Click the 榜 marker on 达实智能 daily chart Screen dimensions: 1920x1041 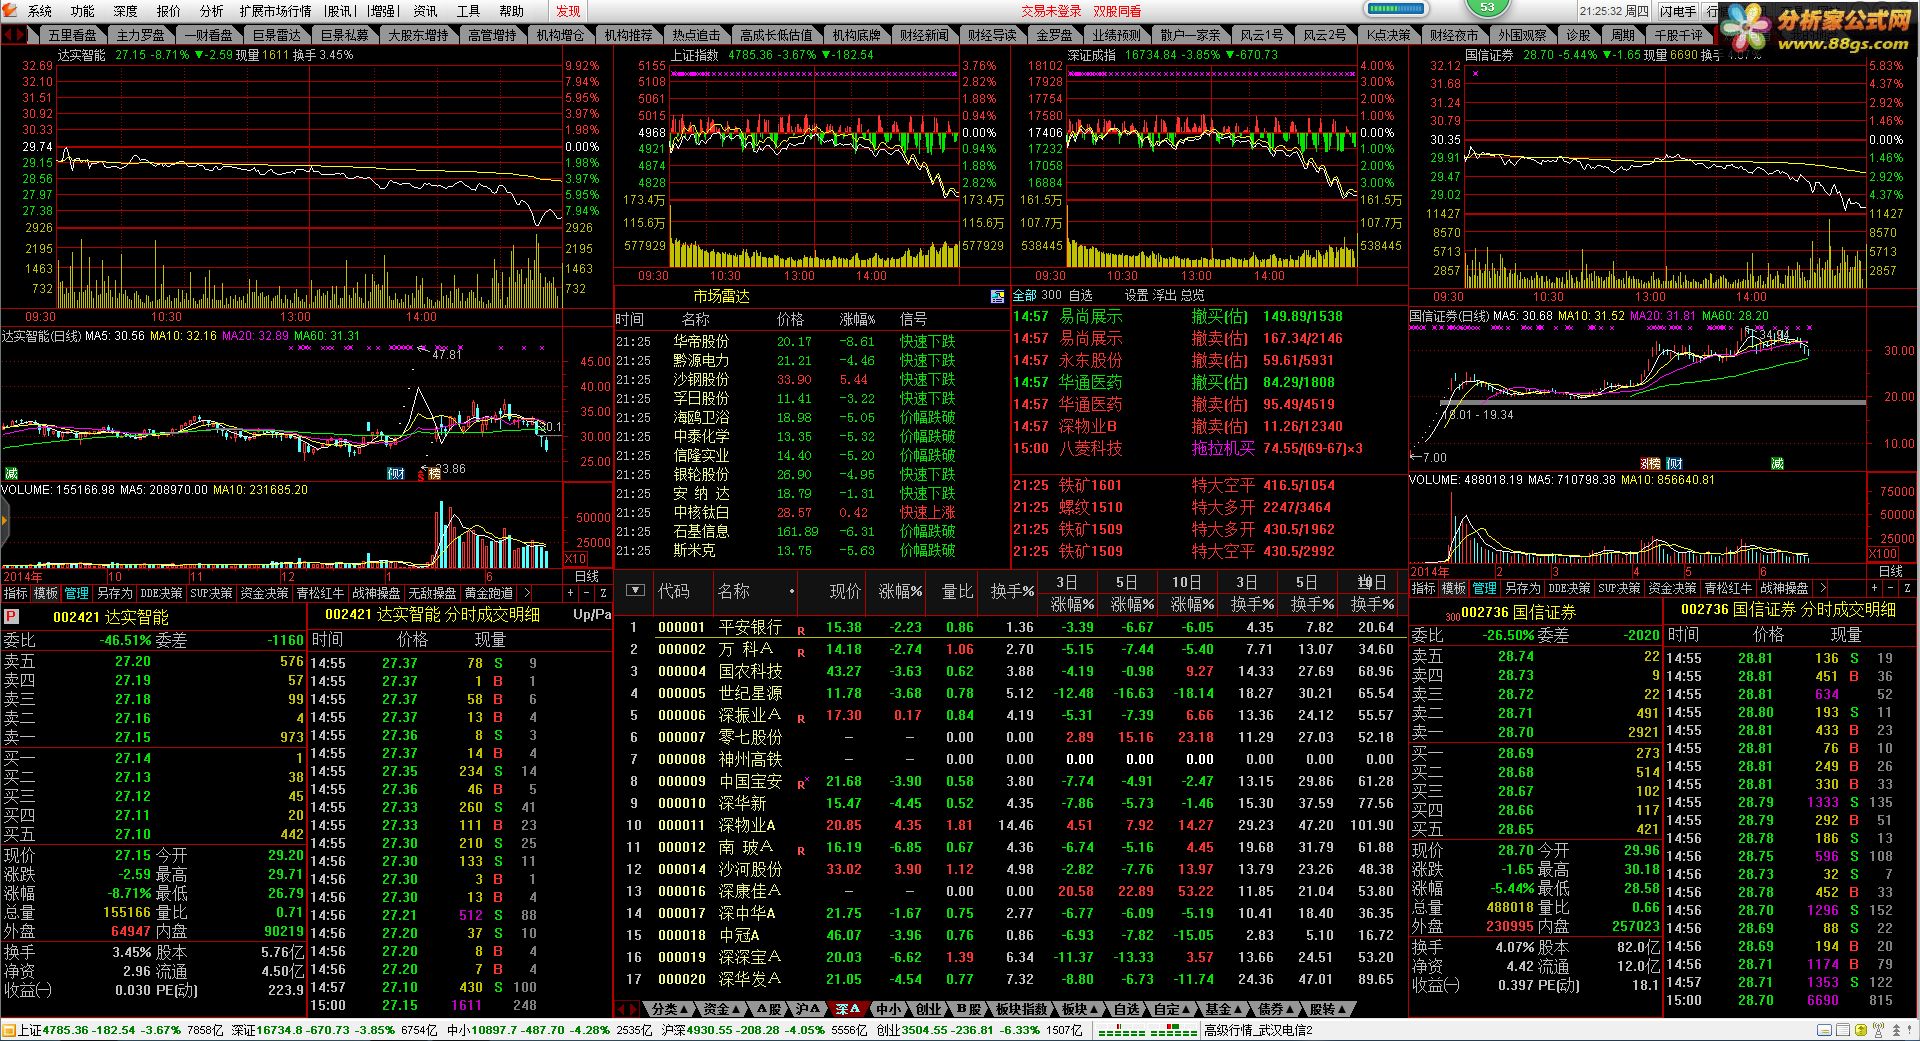pos(434,473)
